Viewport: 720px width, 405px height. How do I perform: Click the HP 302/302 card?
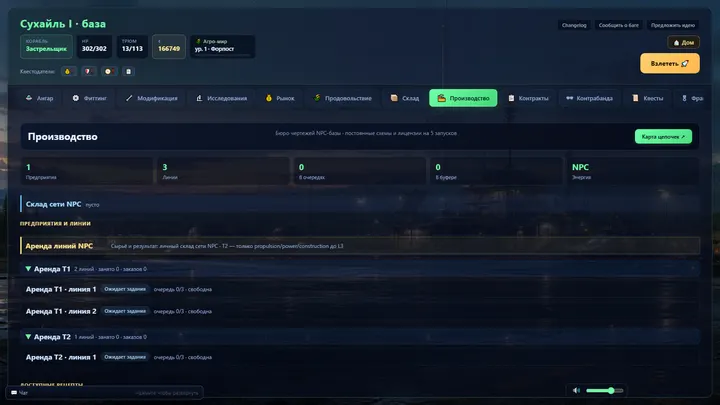(x=94, y=46)
